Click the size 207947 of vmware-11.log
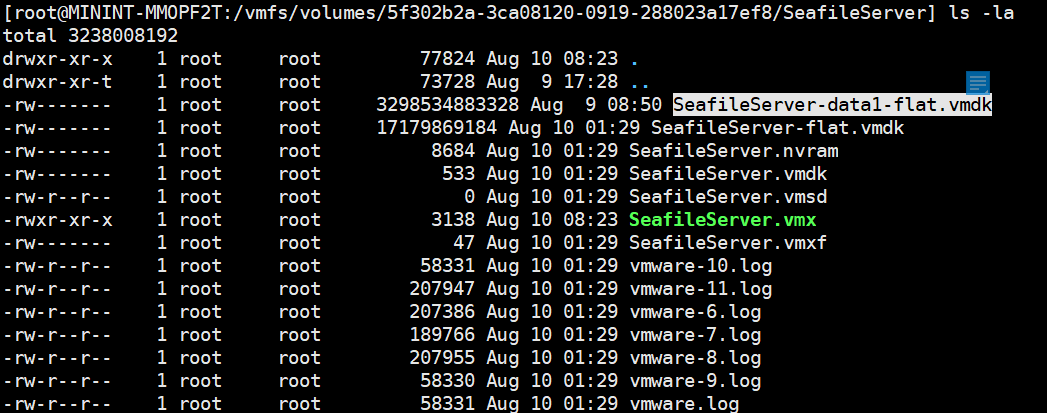The width and height of the screenshot is (1047, 413). pos(442,289)
